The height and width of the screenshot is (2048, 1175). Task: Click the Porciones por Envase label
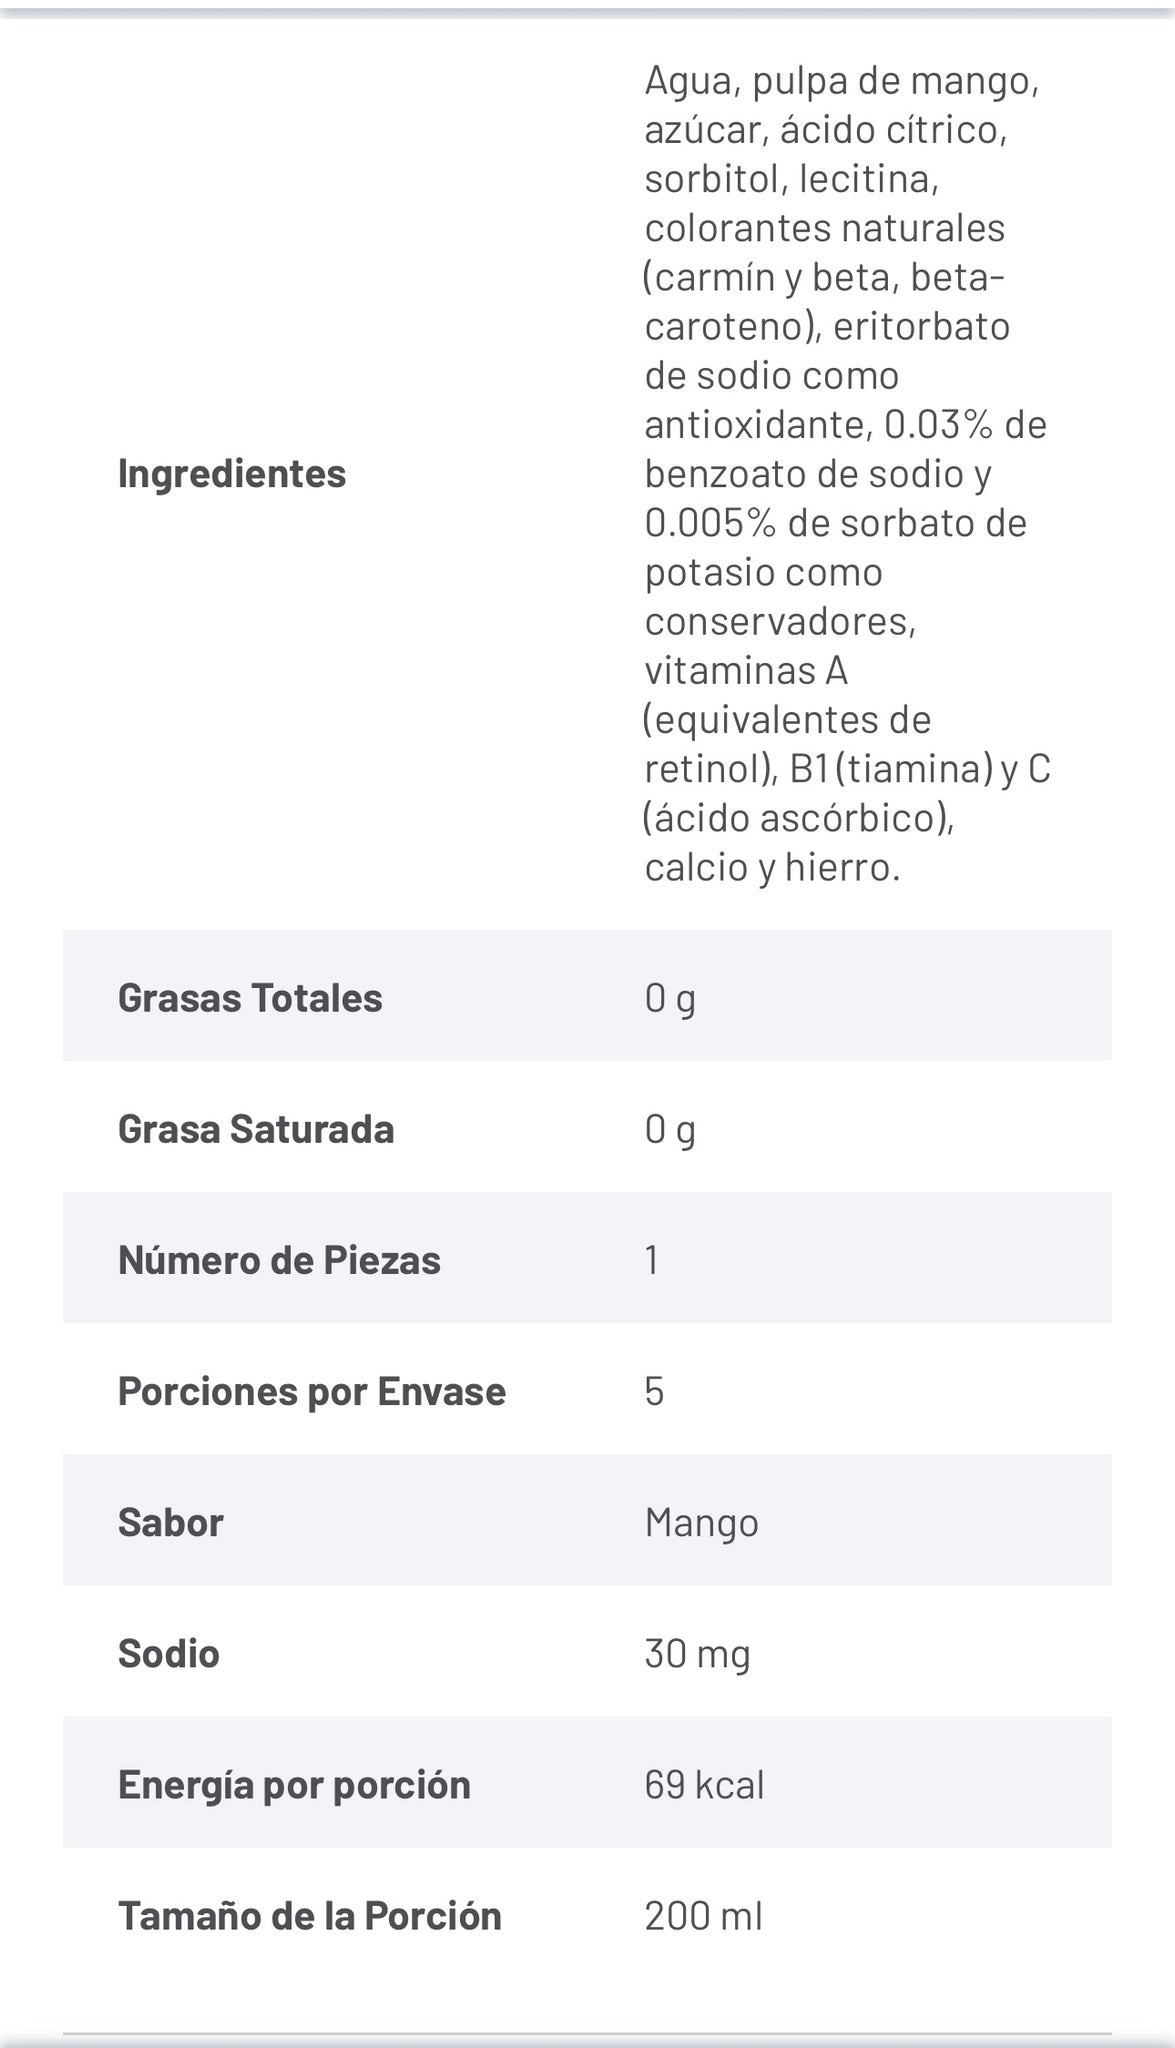pyautogui.click(x=312, y=1391)
